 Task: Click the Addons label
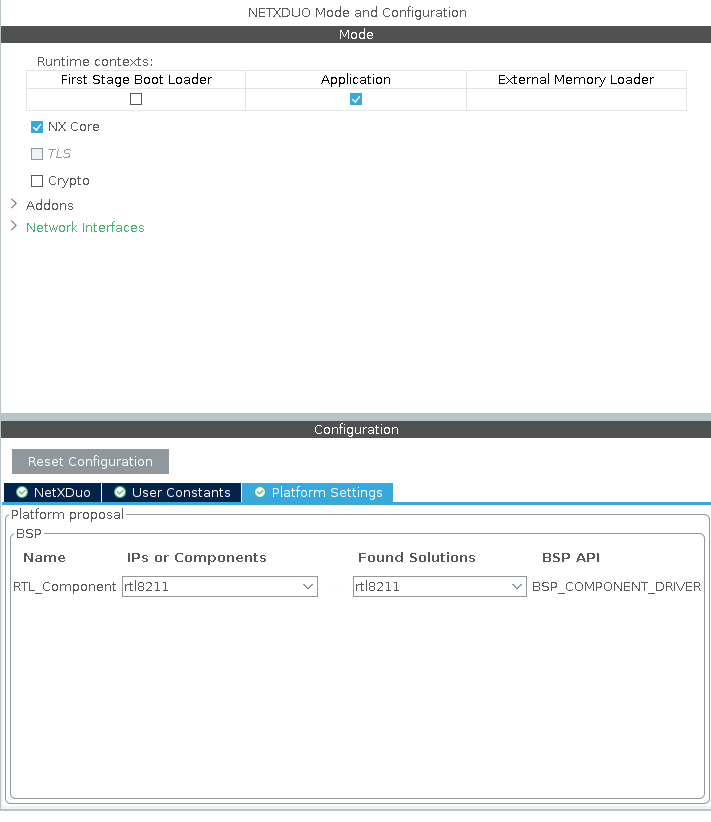click(x=50, y=205)
